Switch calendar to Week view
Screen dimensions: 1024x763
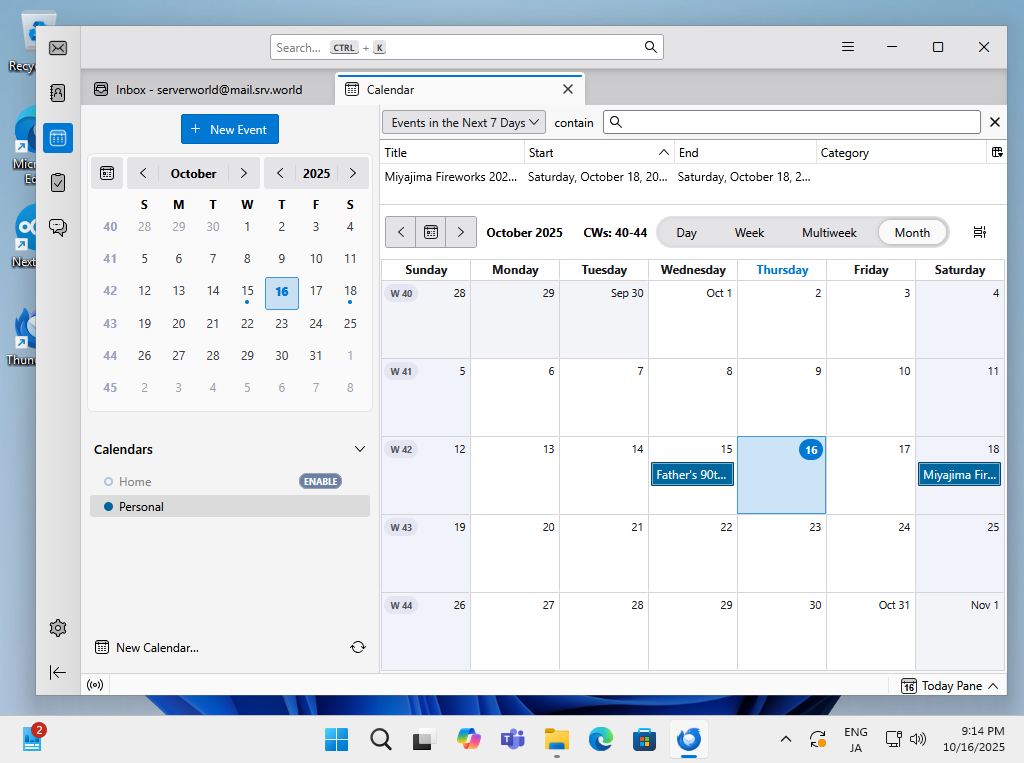(749, 232)
